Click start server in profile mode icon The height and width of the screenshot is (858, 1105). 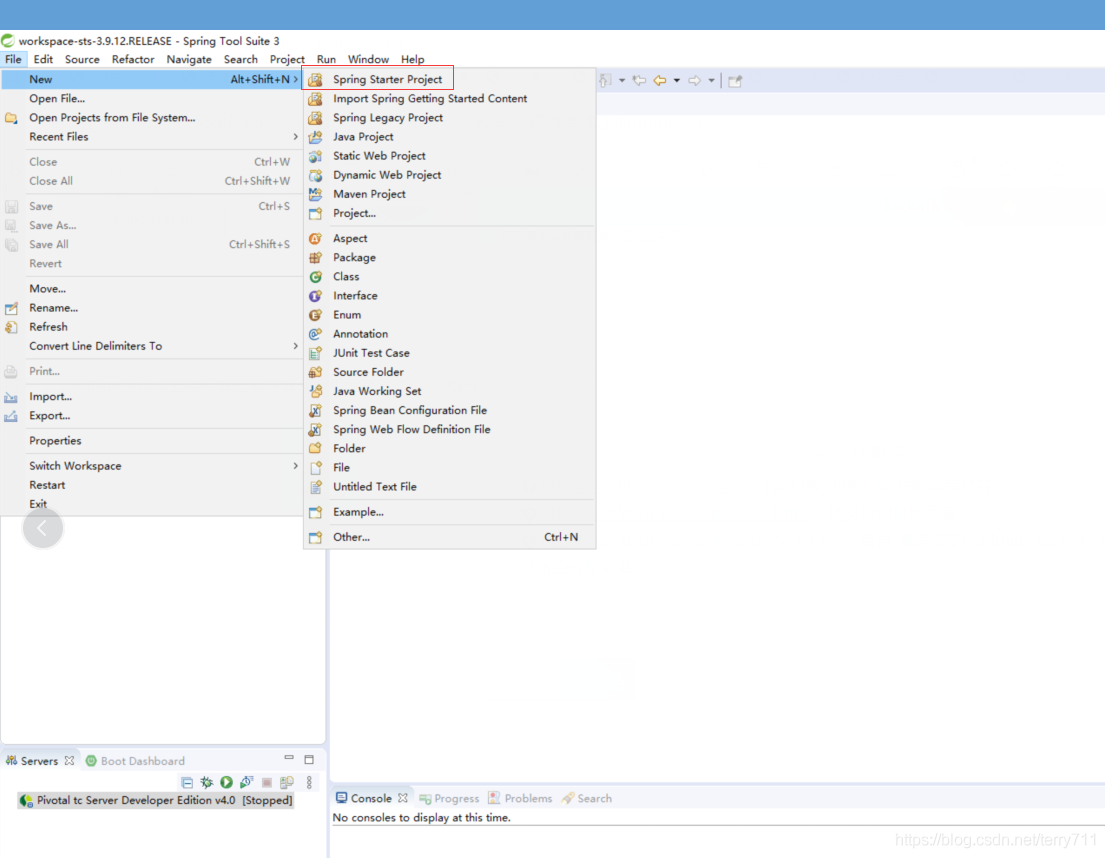click(246, 782)
